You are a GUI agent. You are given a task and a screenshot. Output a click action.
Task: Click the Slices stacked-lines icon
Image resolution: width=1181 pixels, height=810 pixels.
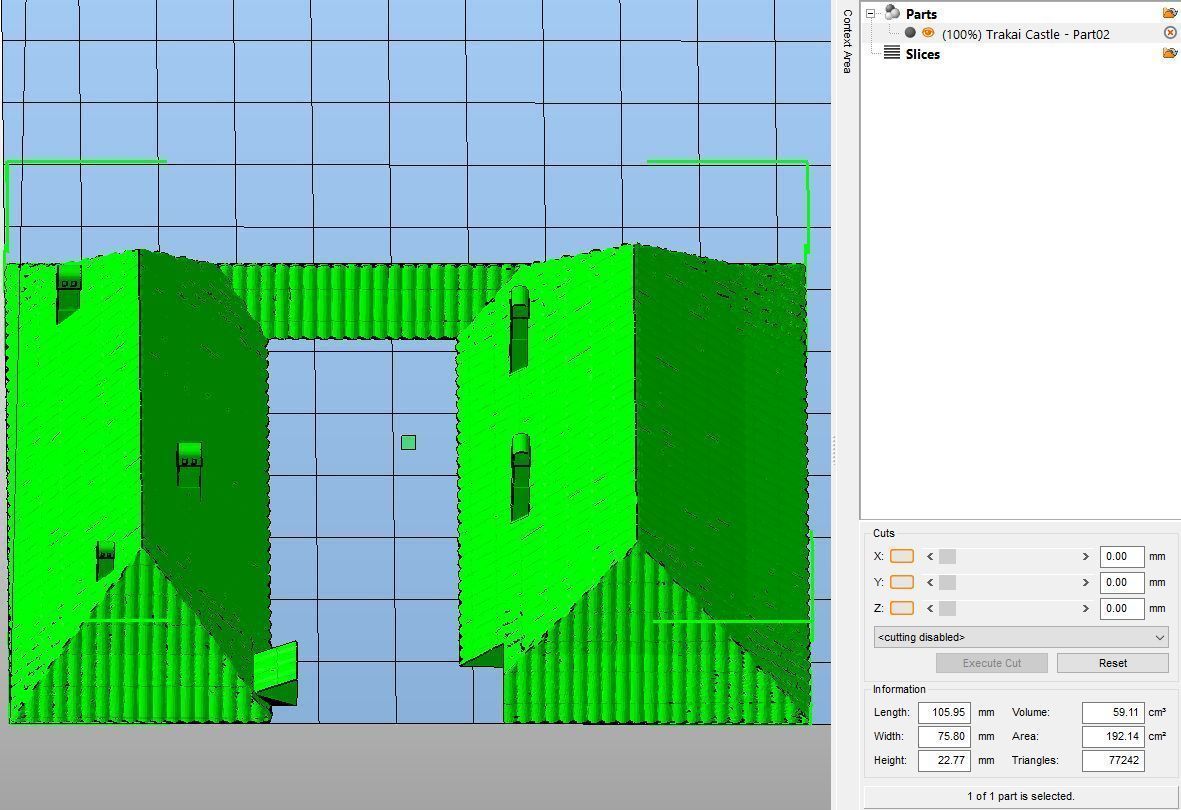pos(892,53)
